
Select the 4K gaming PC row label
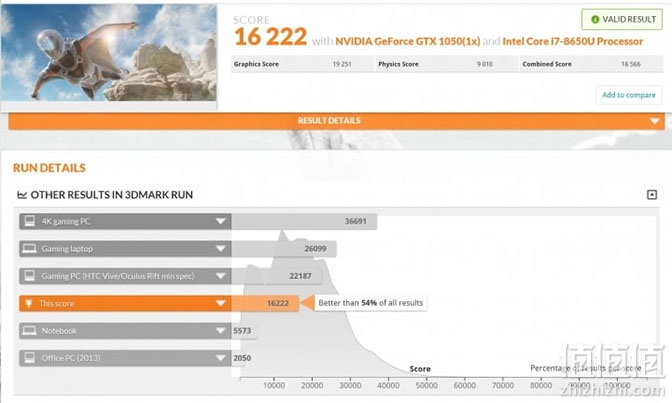(66, 222)
